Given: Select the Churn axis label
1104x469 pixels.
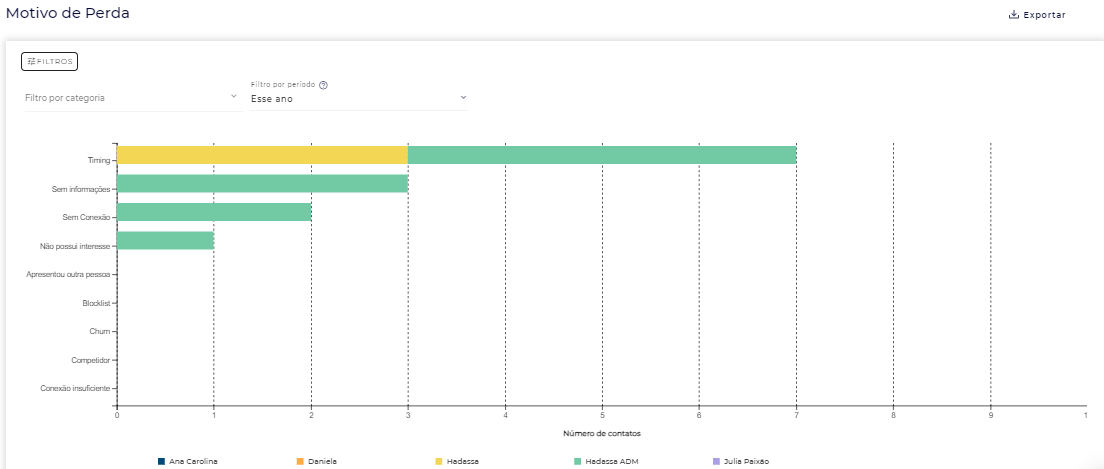Looking at the screenshot, I should [100, 331].
